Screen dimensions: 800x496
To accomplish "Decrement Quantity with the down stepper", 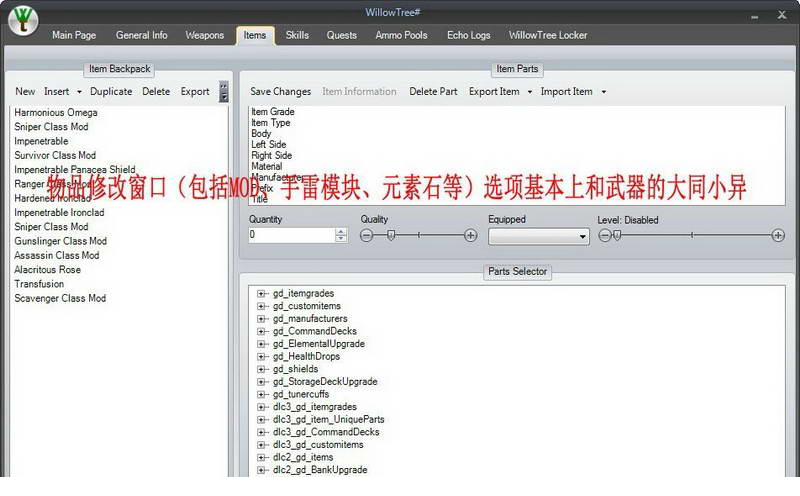I will 341,238.
